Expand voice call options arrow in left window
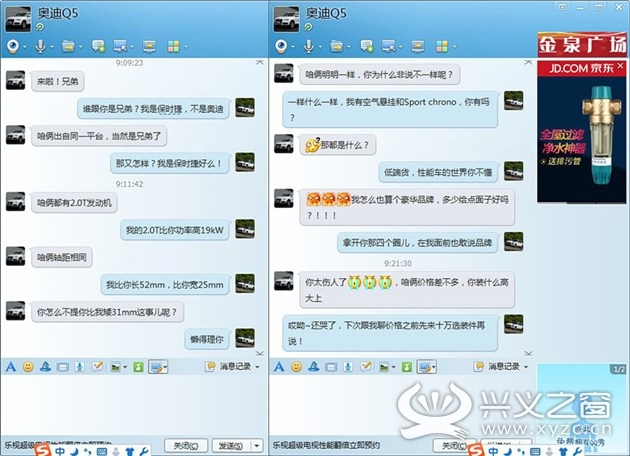 [x=52, y=47]
